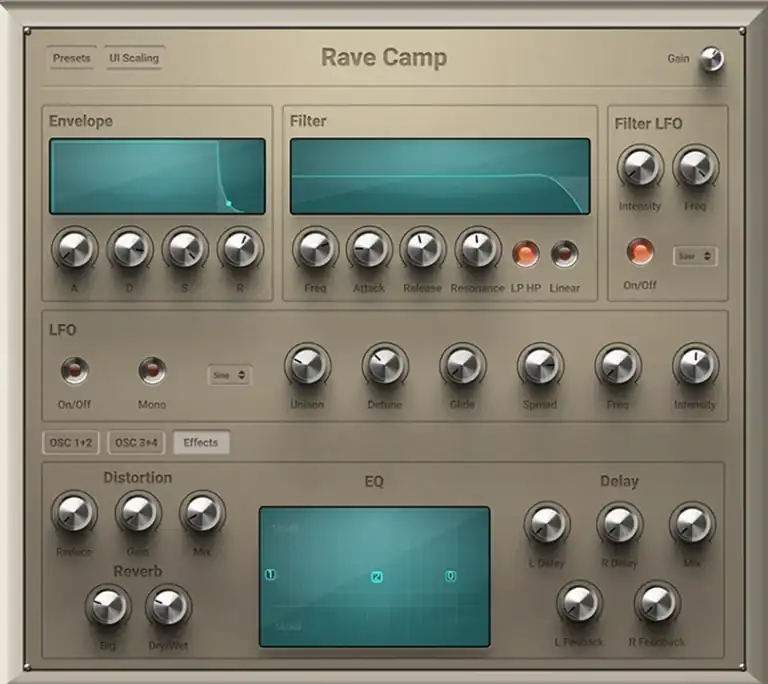The width and height of the screenshot is (768, 684).
Task: Toggle the Linear filter switch
Action: tap(564, 253)
